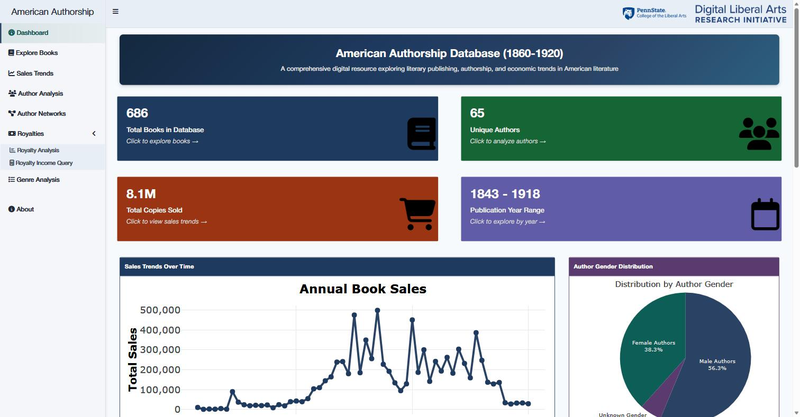Click the 300,000 y-axis label
Image resolution: width=800 pixels, height=417 pixels.
[160, 350]
